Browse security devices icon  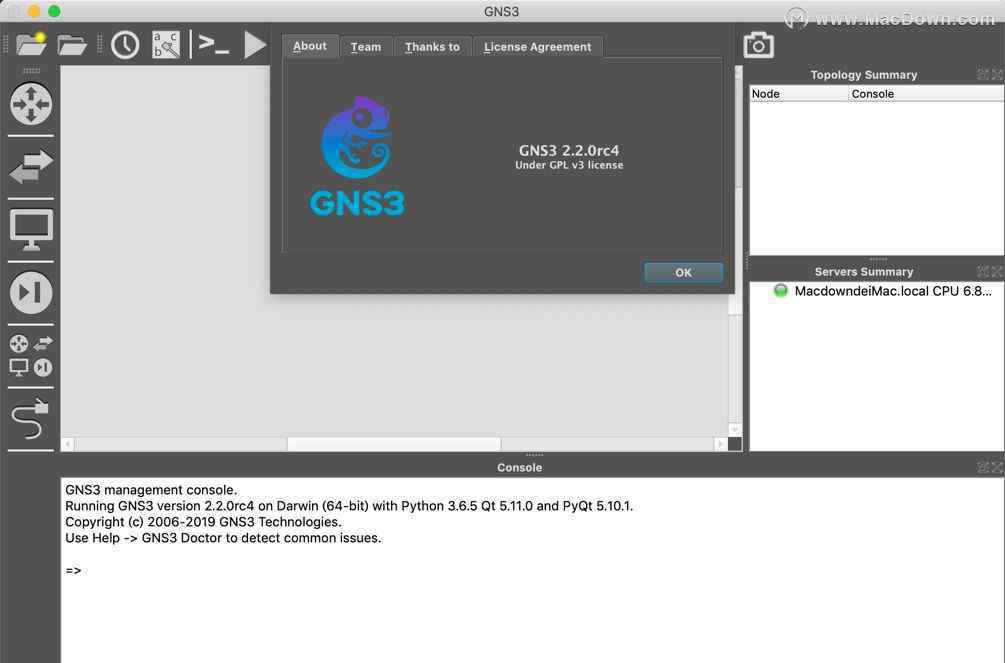(x=31, y=292)
